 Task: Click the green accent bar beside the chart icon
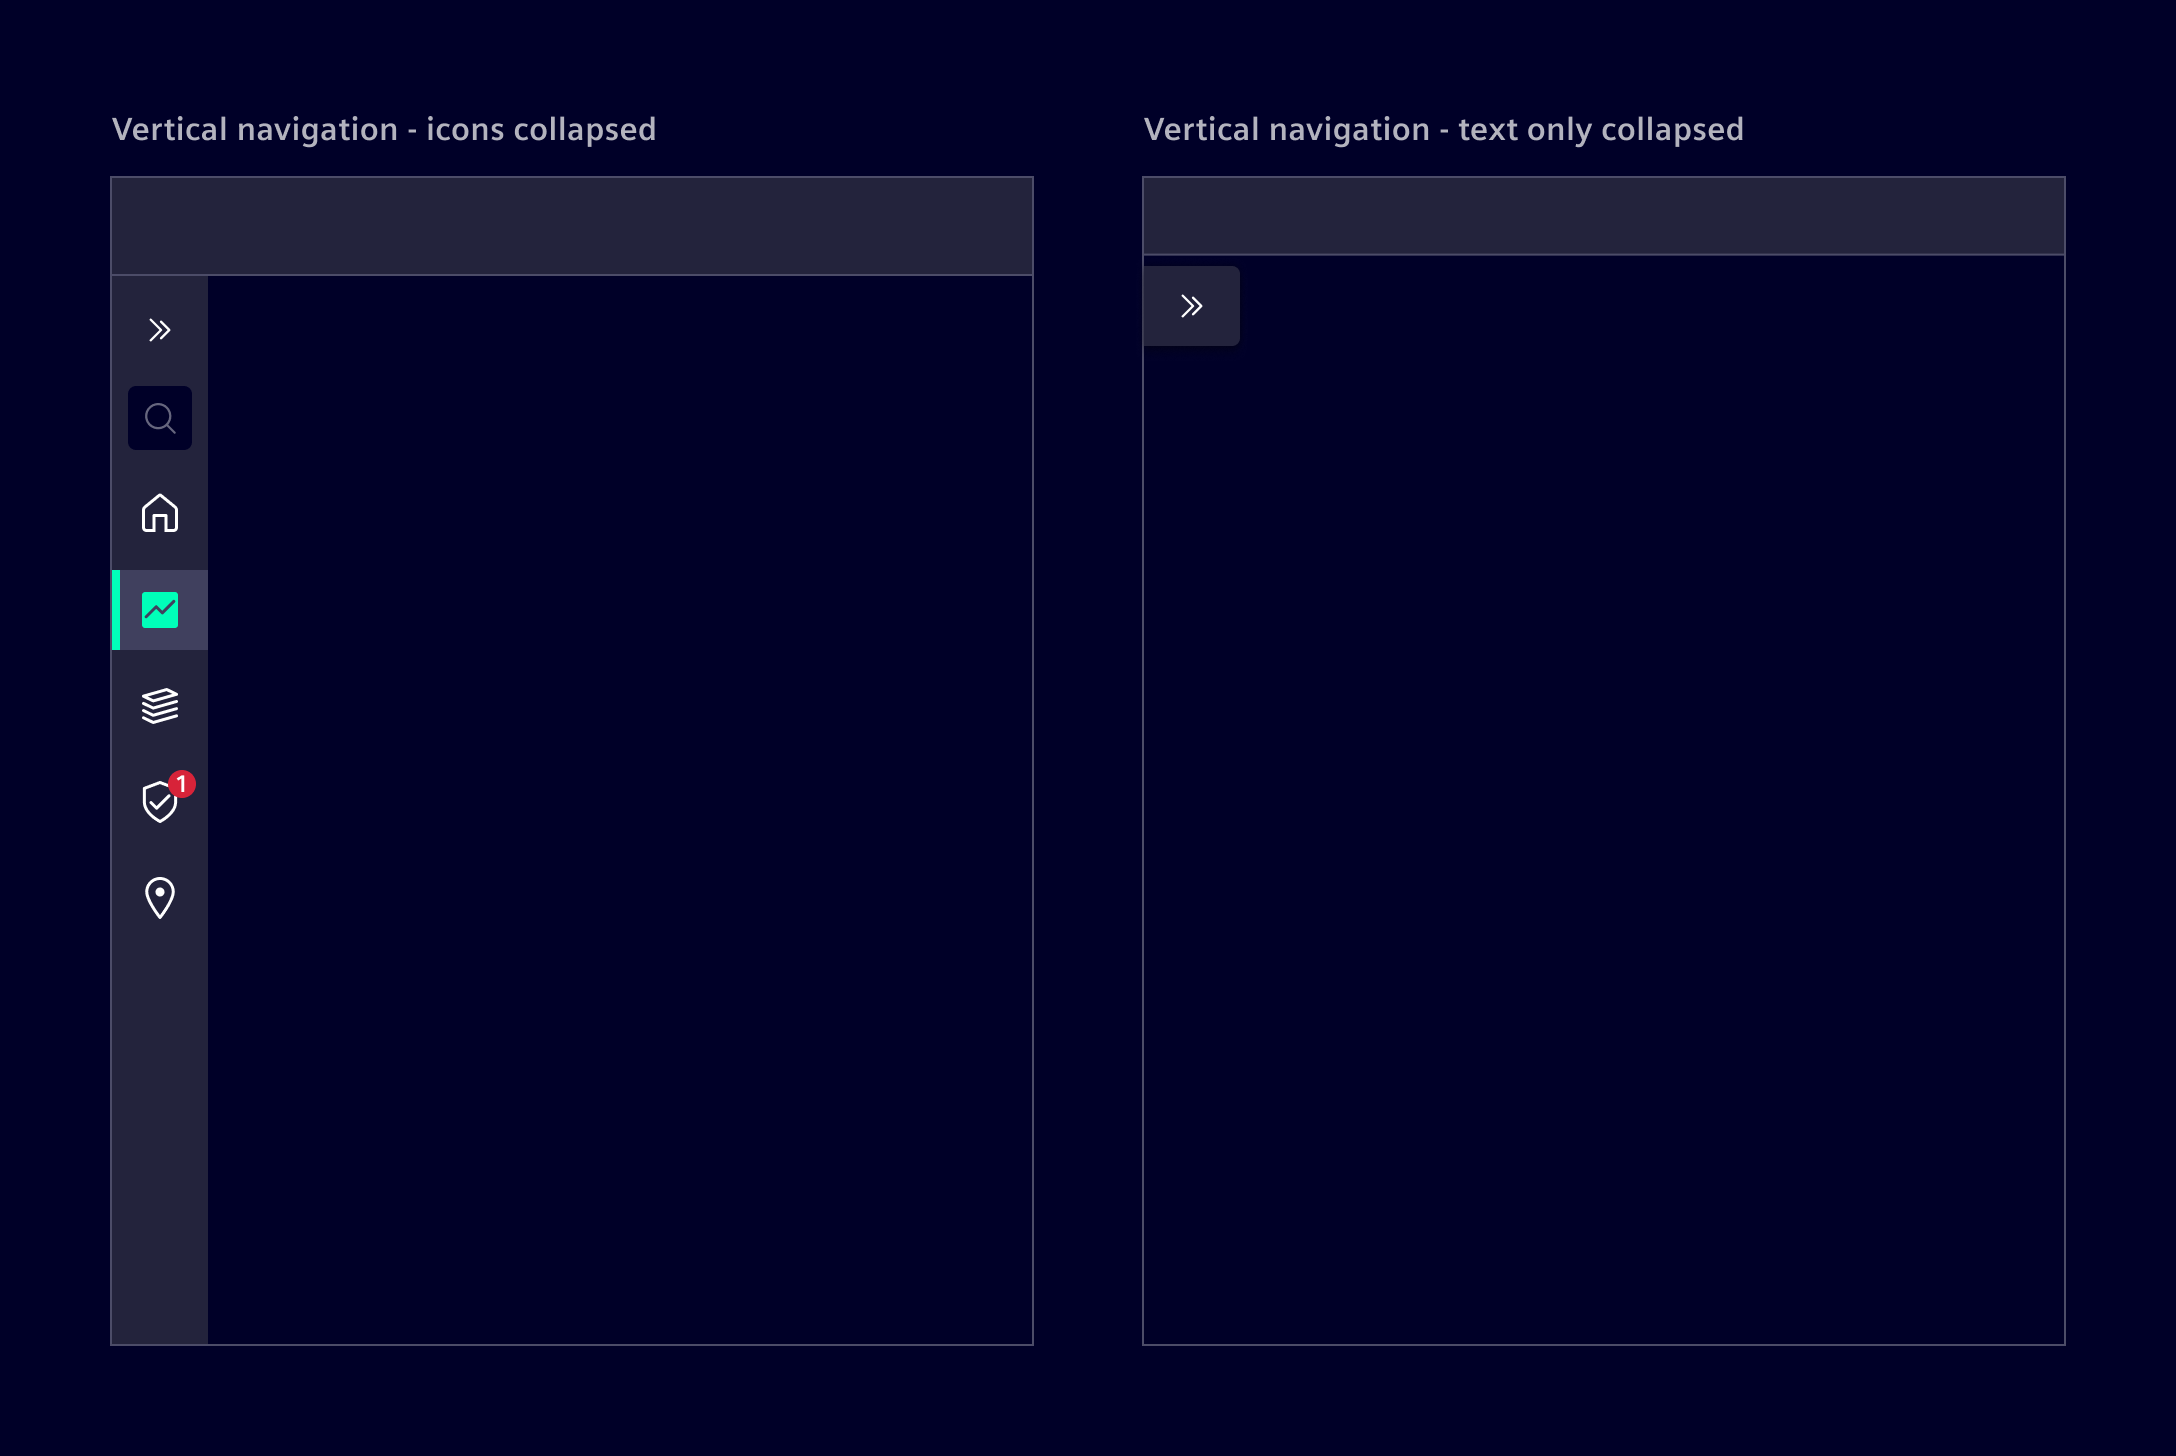117,609
